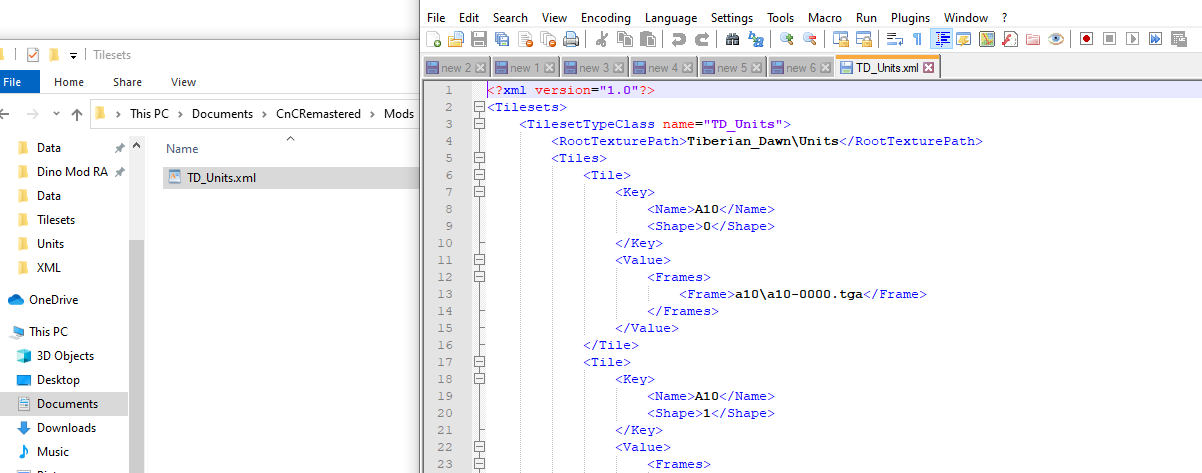Create a new document in Notepad++

click(x=434, y=39)
